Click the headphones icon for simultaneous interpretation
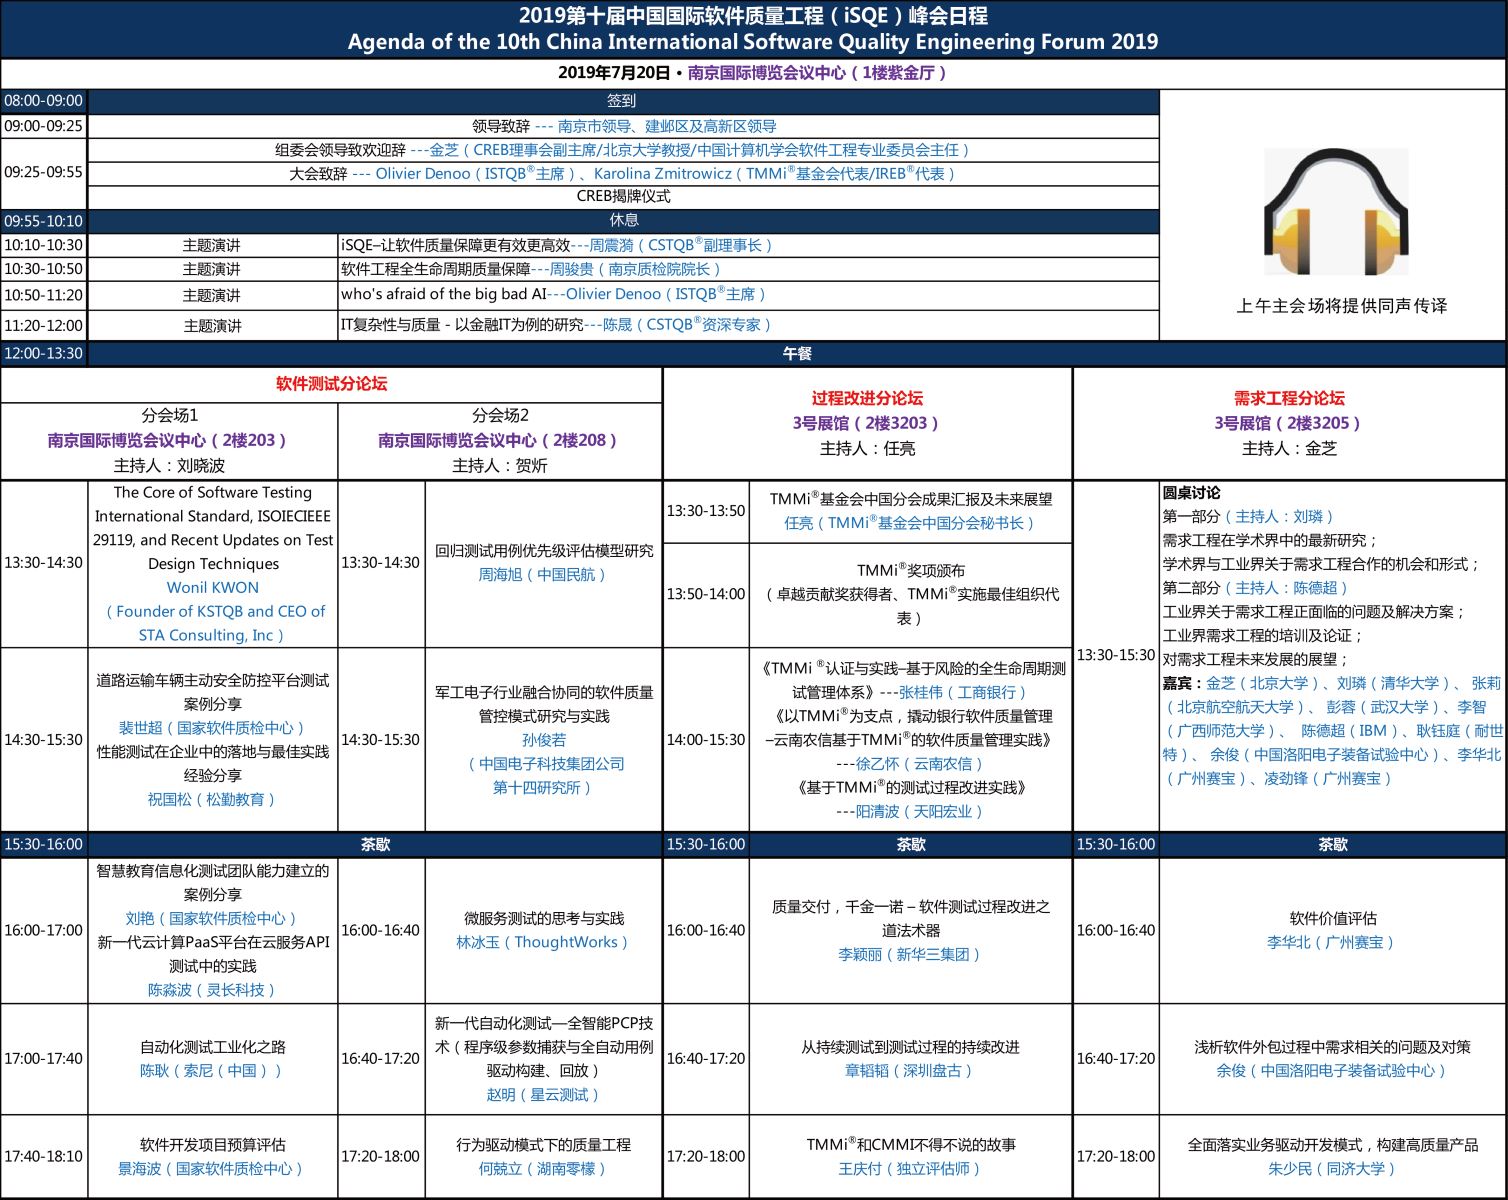 pos(1336,212)
